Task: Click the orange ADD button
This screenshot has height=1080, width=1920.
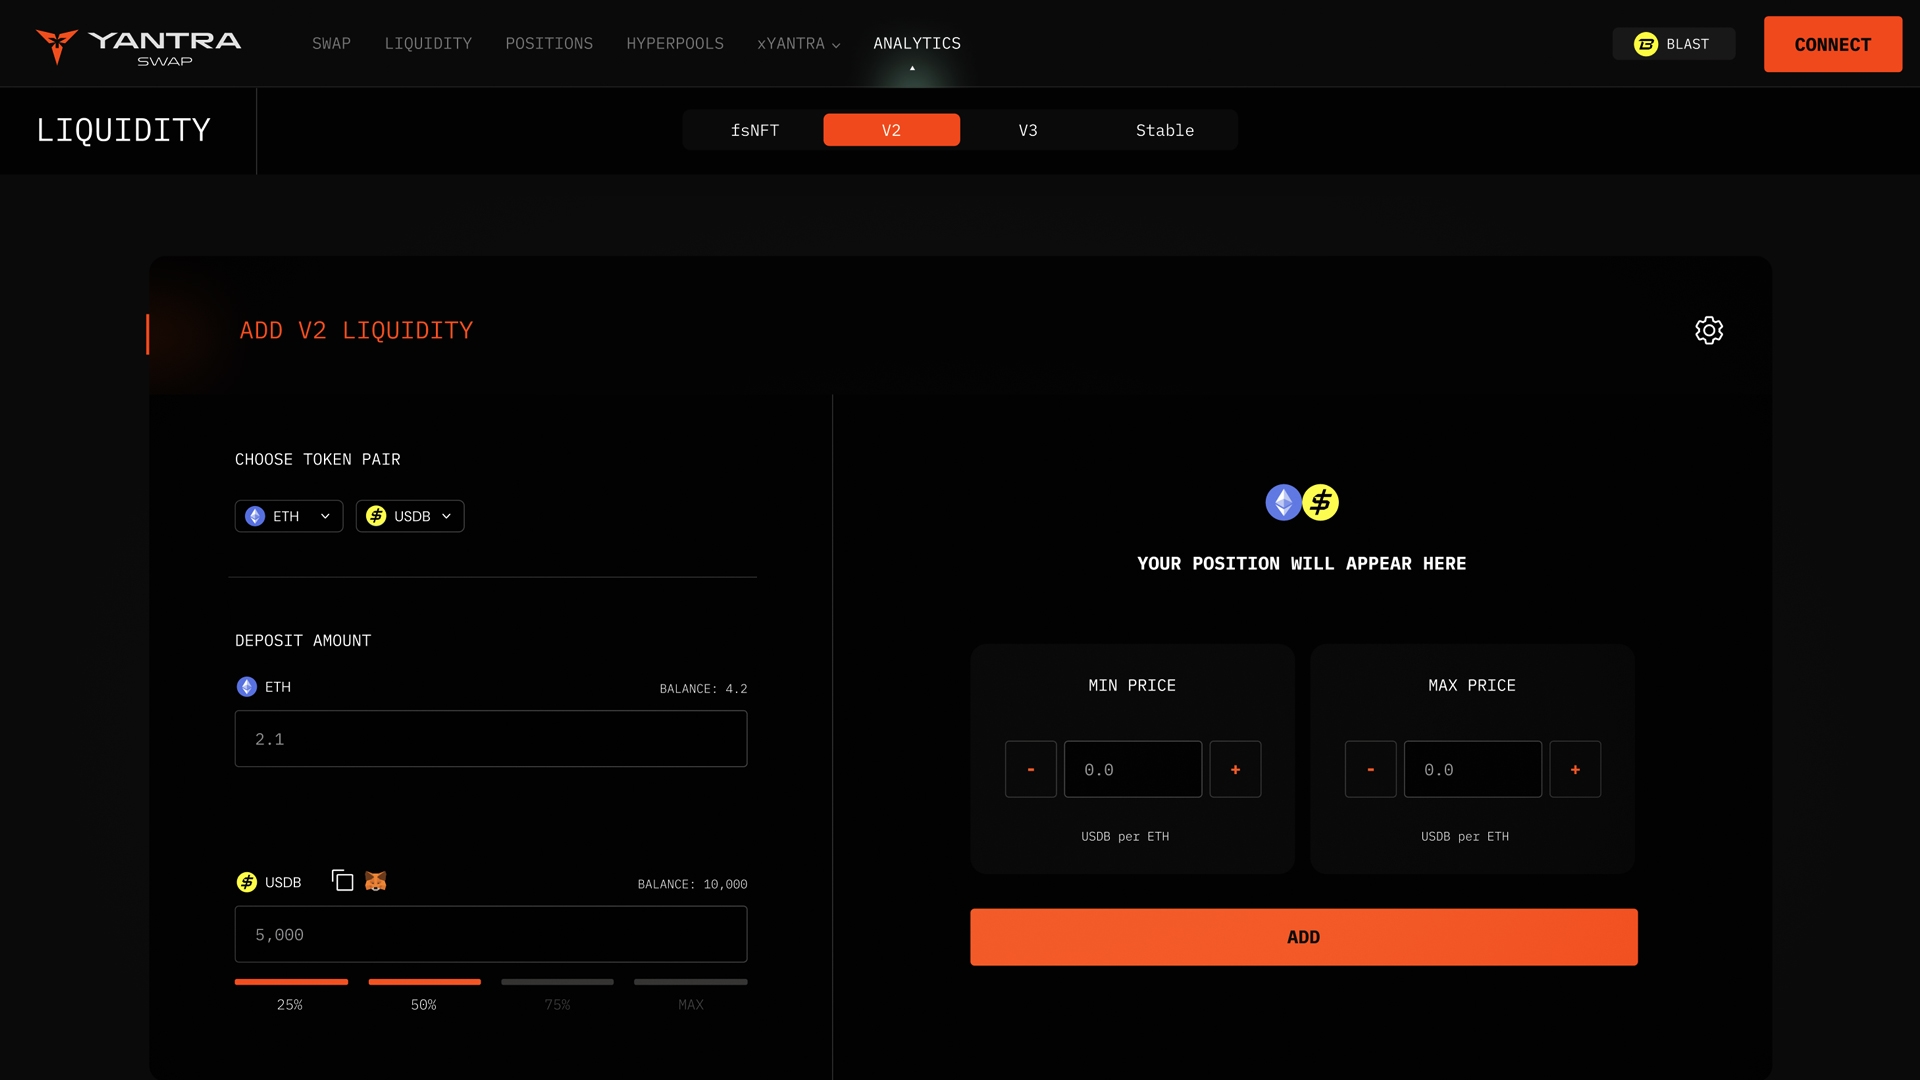Action: pyautogui.click(x=1303, y=937)
